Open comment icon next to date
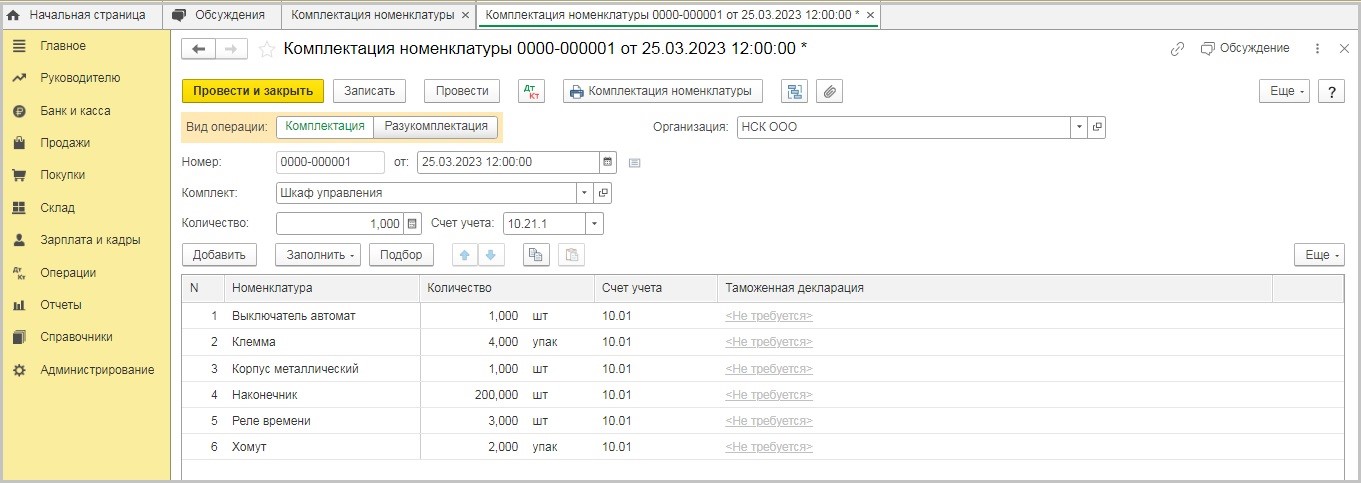Screen dimensions: 1361x483 (634, 162)
